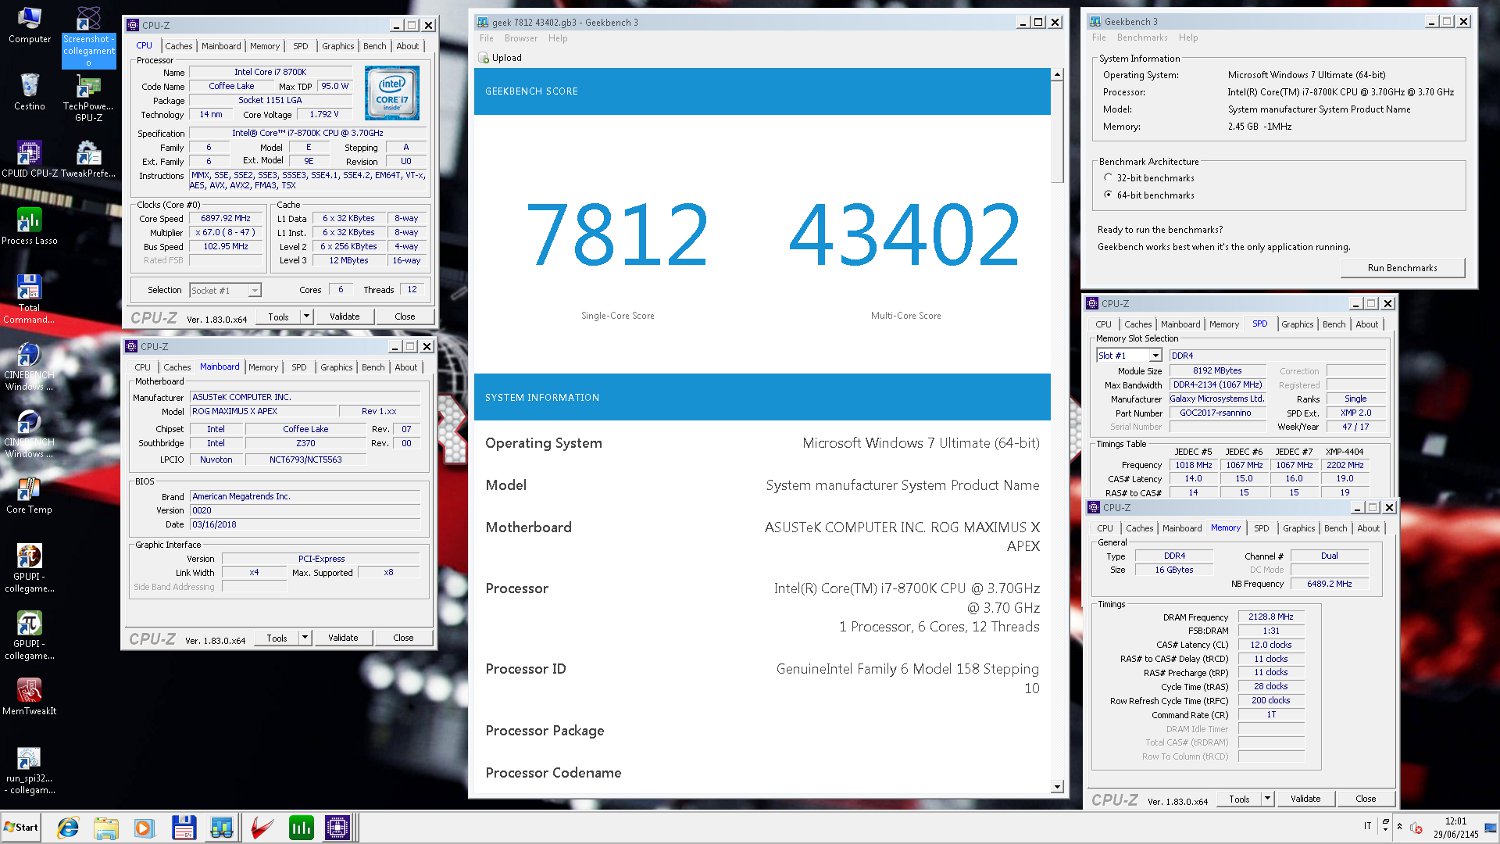1500x844 pixels.
Task: Click Validate in CPU-Z timings window
Action: 1305,799
